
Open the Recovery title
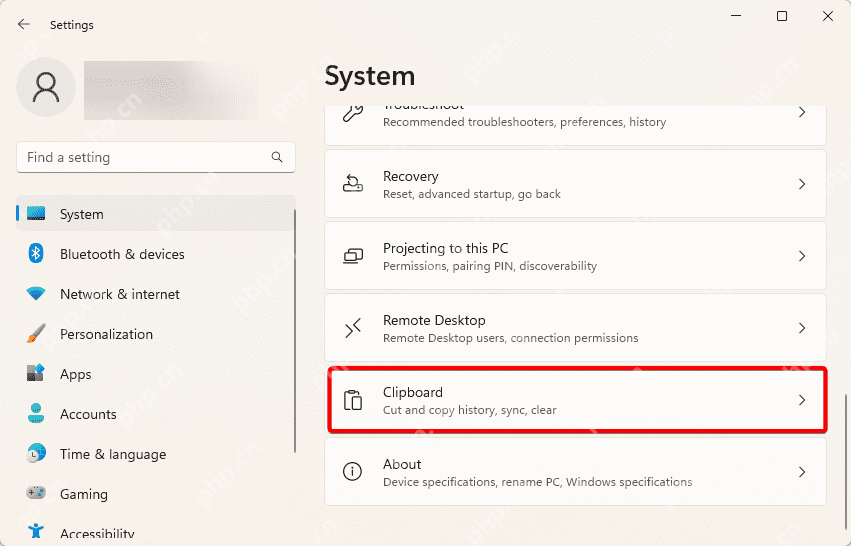point(410,176)
